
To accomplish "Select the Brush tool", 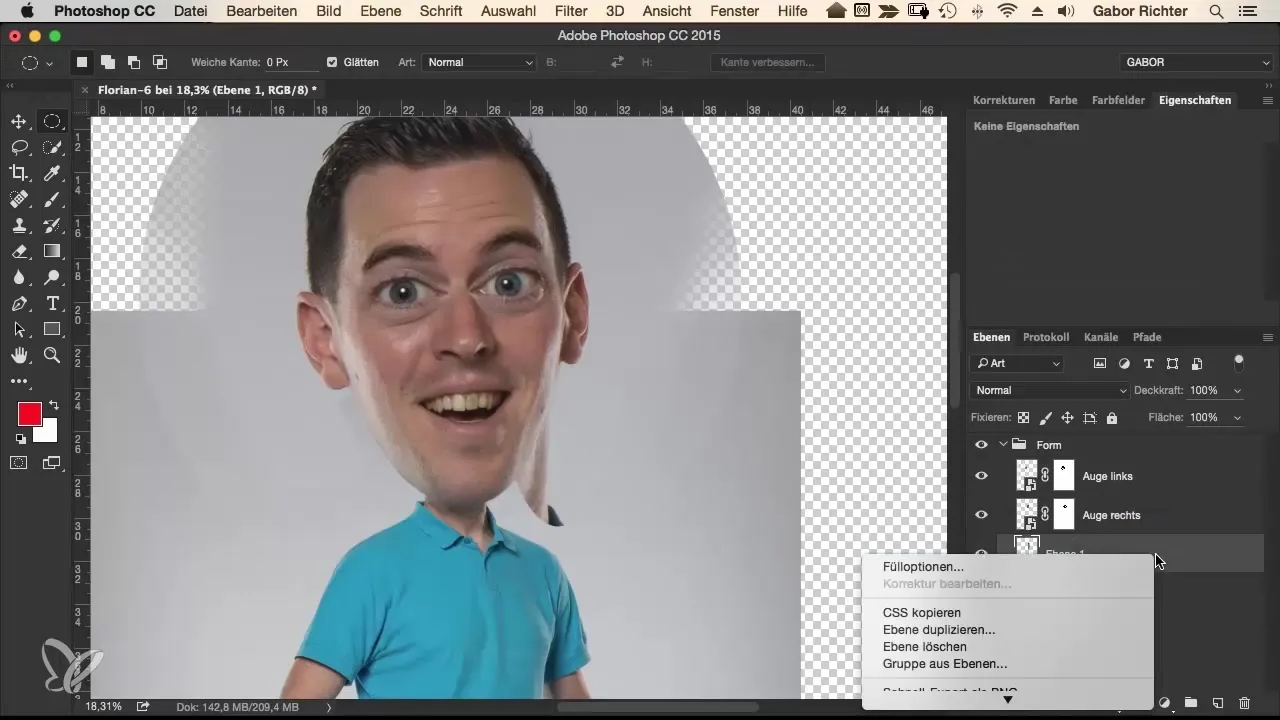I will [52, 199].
